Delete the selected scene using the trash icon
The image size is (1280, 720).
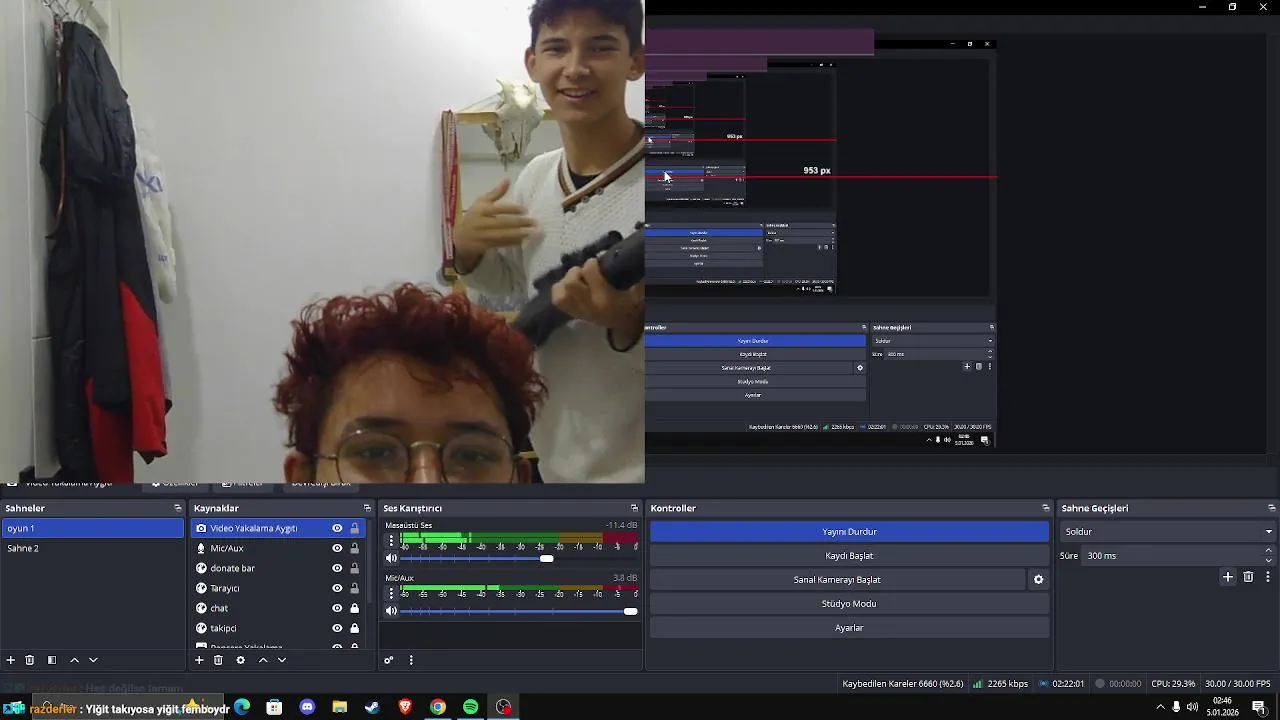[30, 660]
